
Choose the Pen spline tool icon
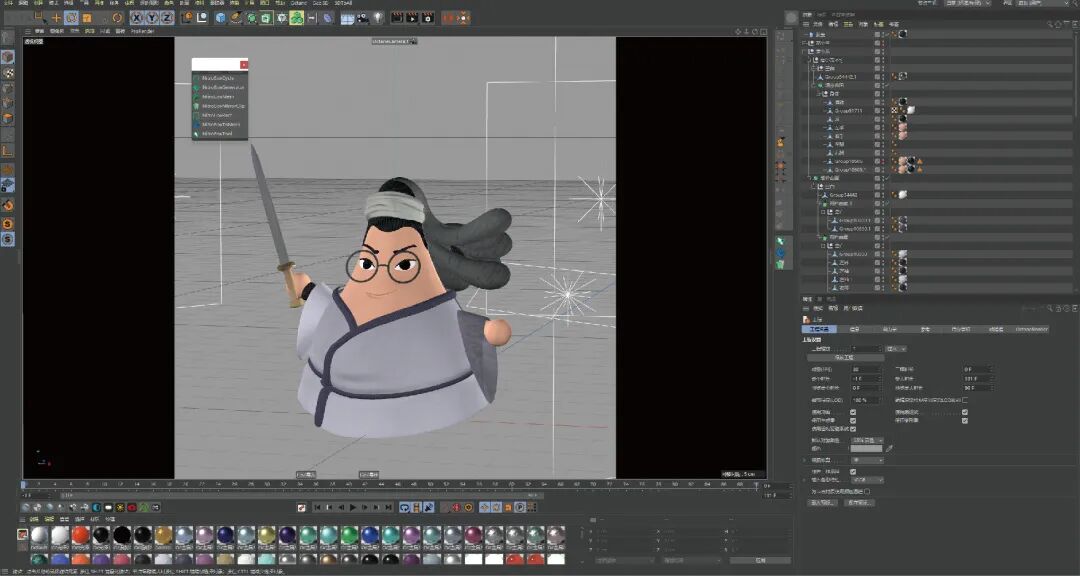(236, 18)
